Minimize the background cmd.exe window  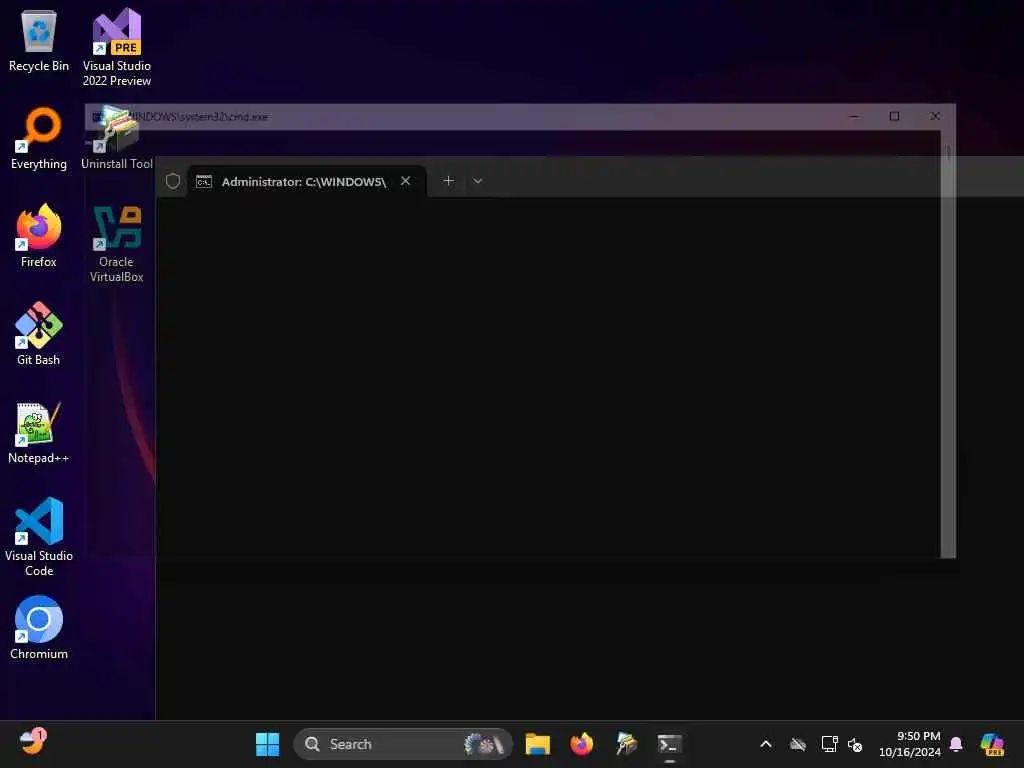point(854,116)
